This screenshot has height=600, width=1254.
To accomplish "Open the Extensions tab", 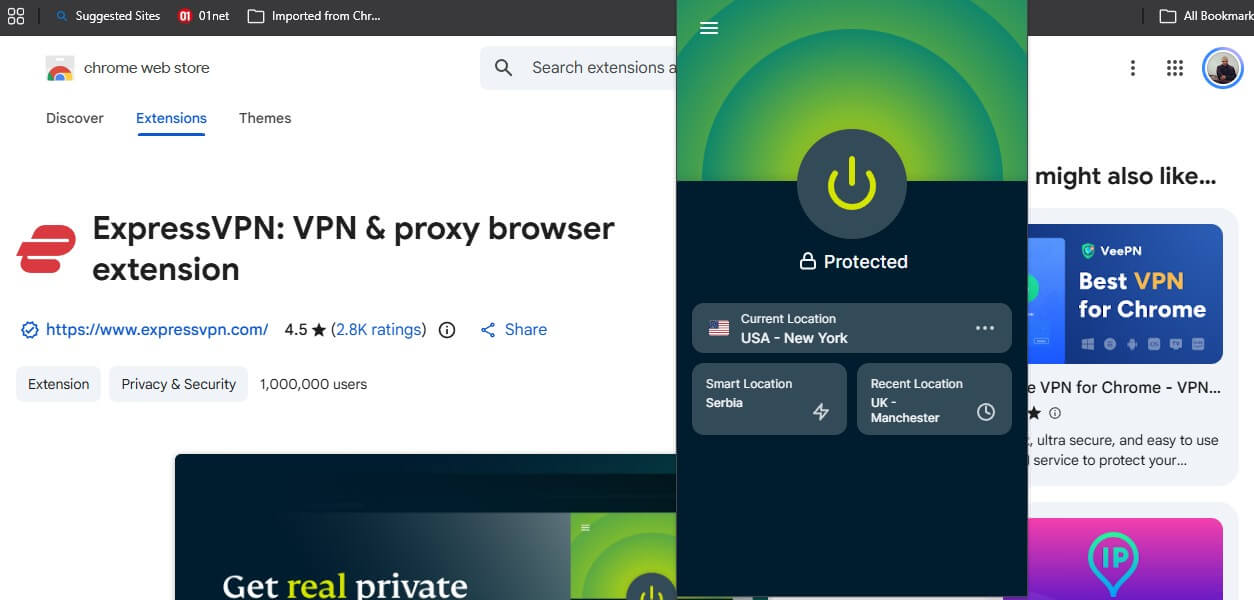I will click(171, 118).
